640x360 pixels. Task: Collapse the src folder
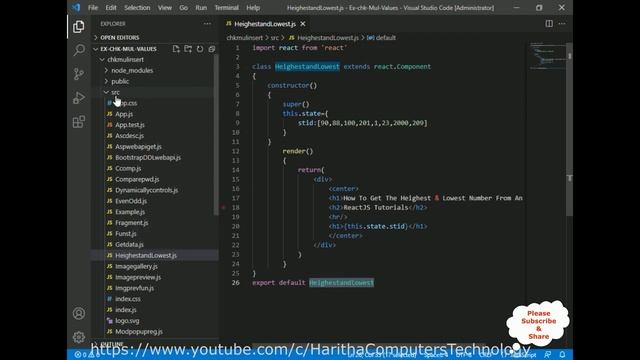[x=116, y=92]
